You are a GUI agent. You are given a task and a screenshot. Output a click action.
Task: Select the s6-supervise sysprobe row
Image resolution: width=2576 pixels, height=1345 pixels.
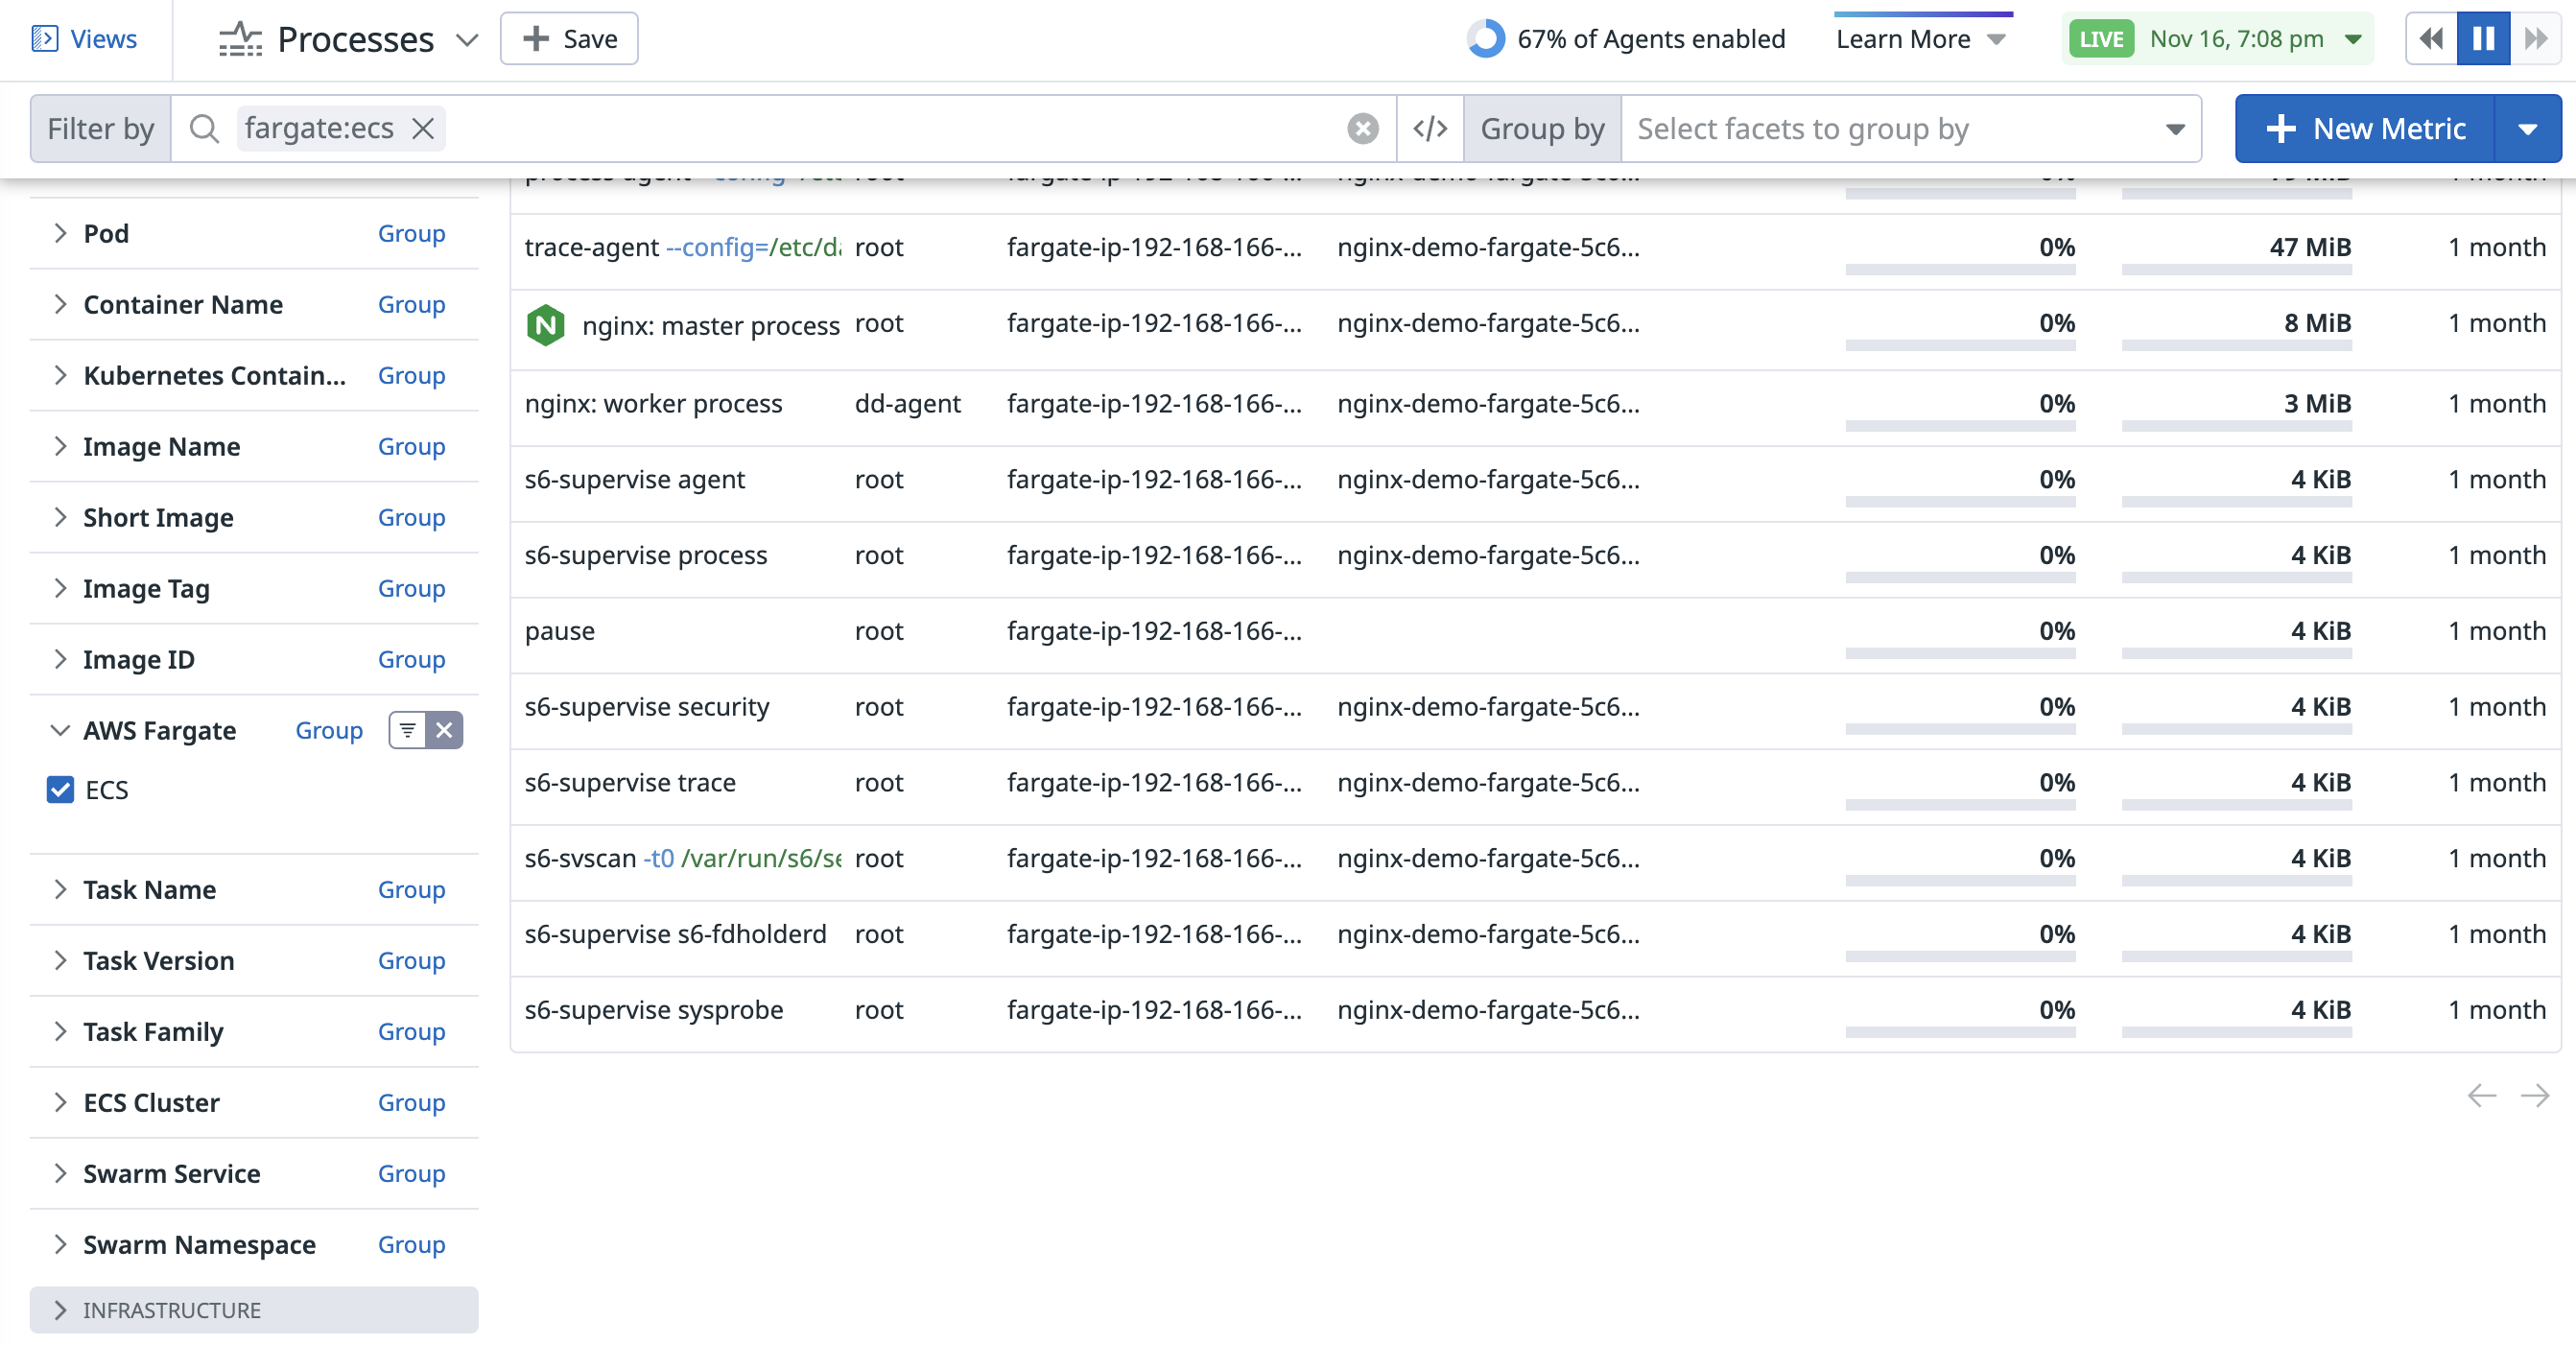(x=1535, y=1013)
